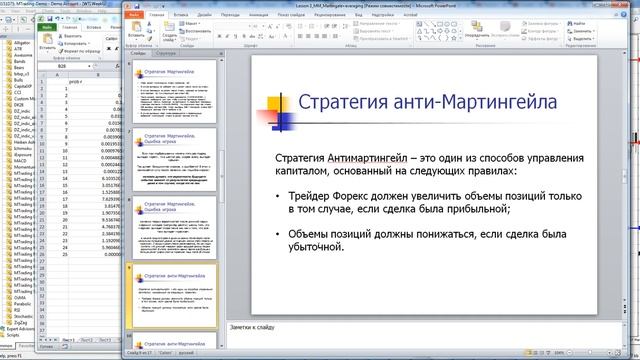Click Format Painter (Формат по образцу) in Excel
Screen dimensions: 640x360
(x=79, y=51)
